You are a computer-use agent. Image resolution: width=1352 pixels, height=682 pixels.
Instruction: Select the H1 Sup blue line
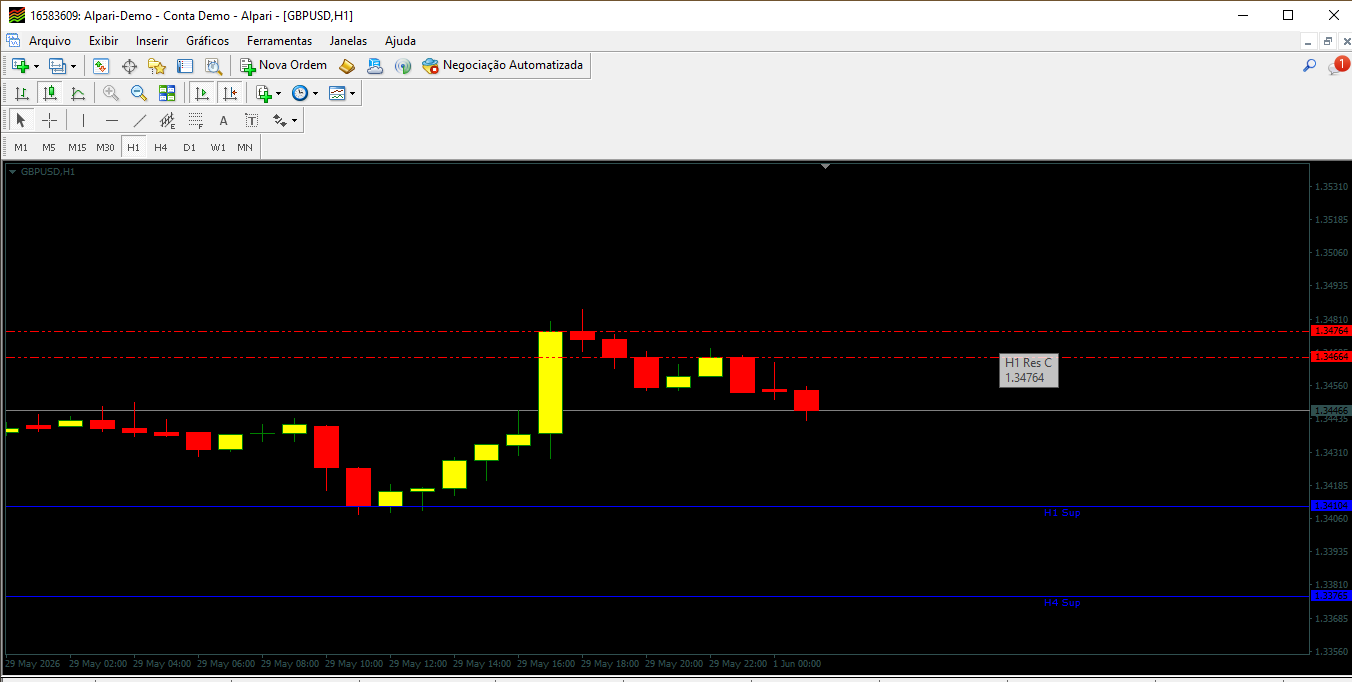656,507
